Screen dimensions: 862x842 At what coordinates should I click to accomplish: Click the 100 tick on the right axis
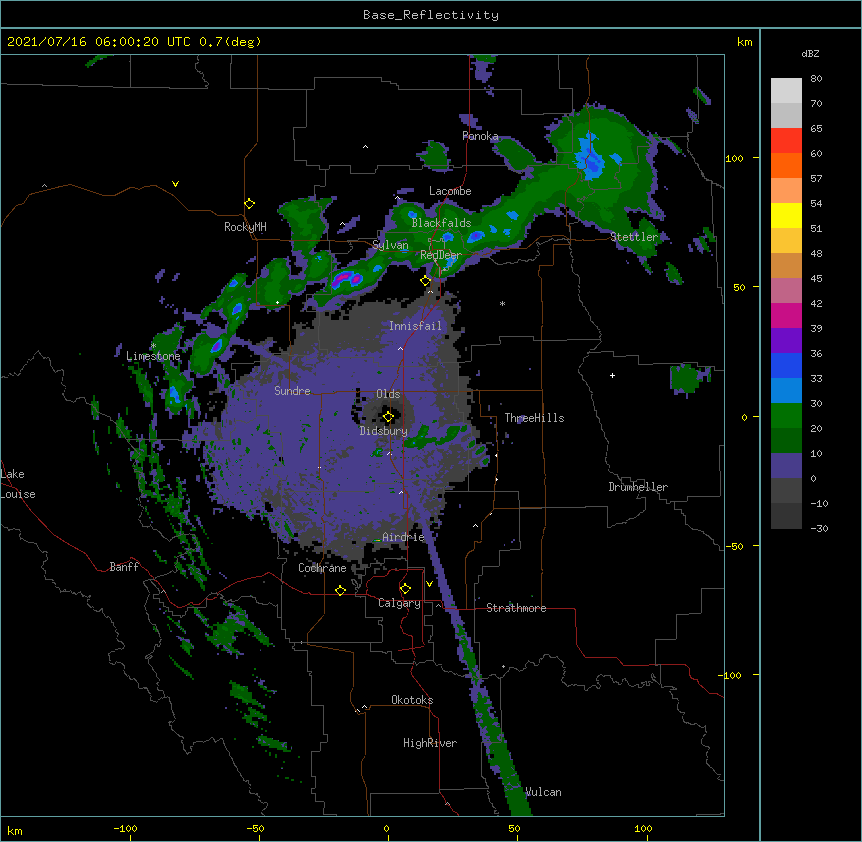pyautogui.click(x=734, y=158)
